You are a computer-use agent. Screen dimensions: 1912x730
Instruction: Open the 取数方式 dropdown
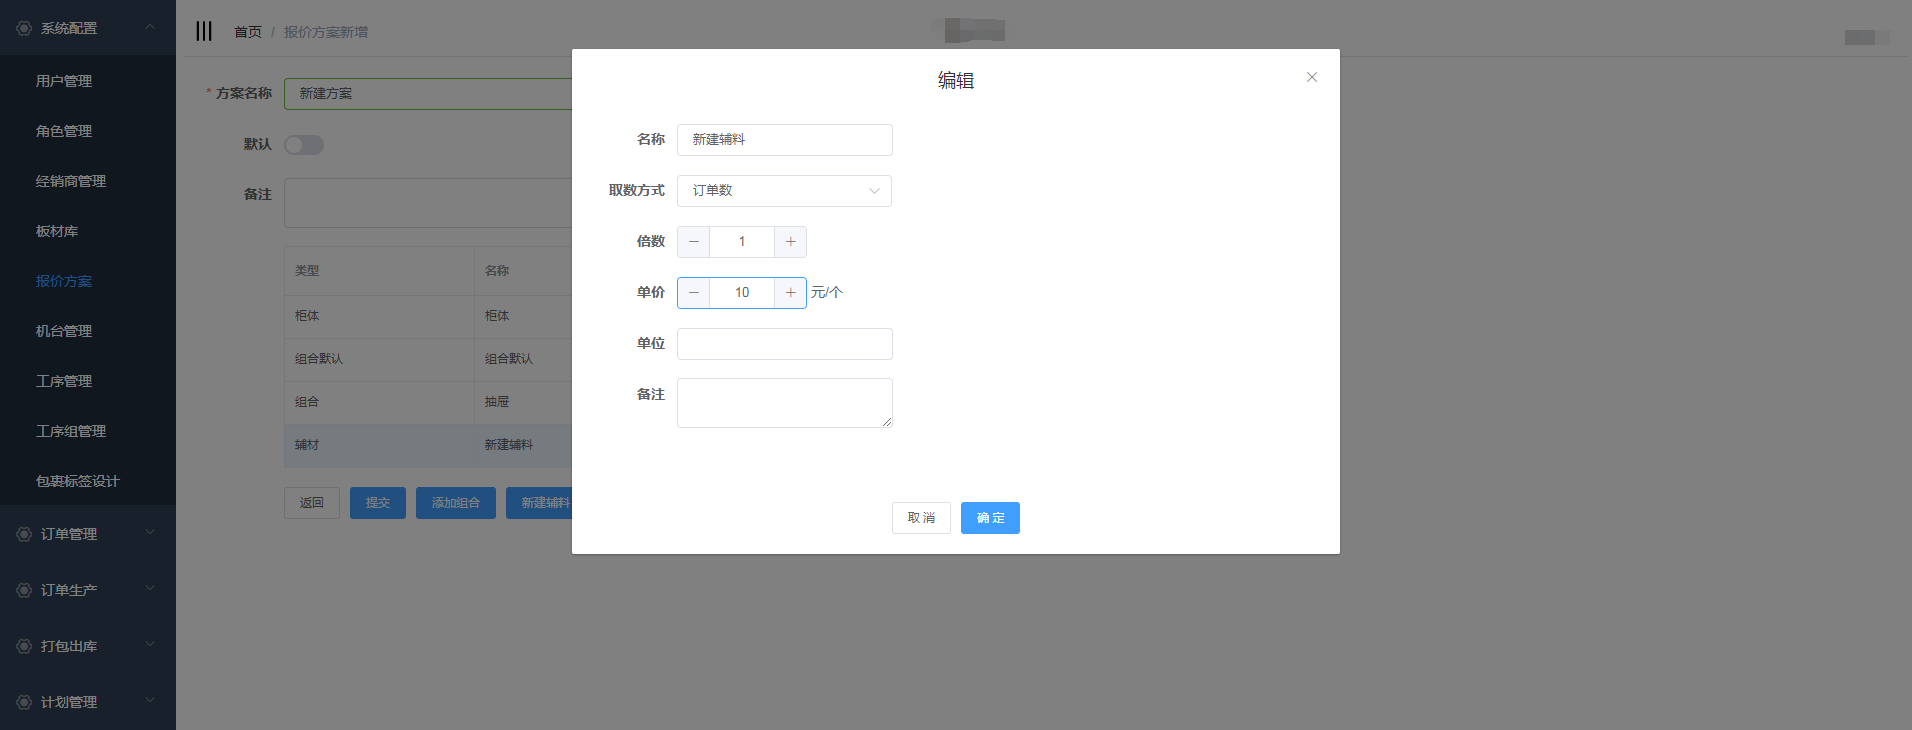point(784,191)
